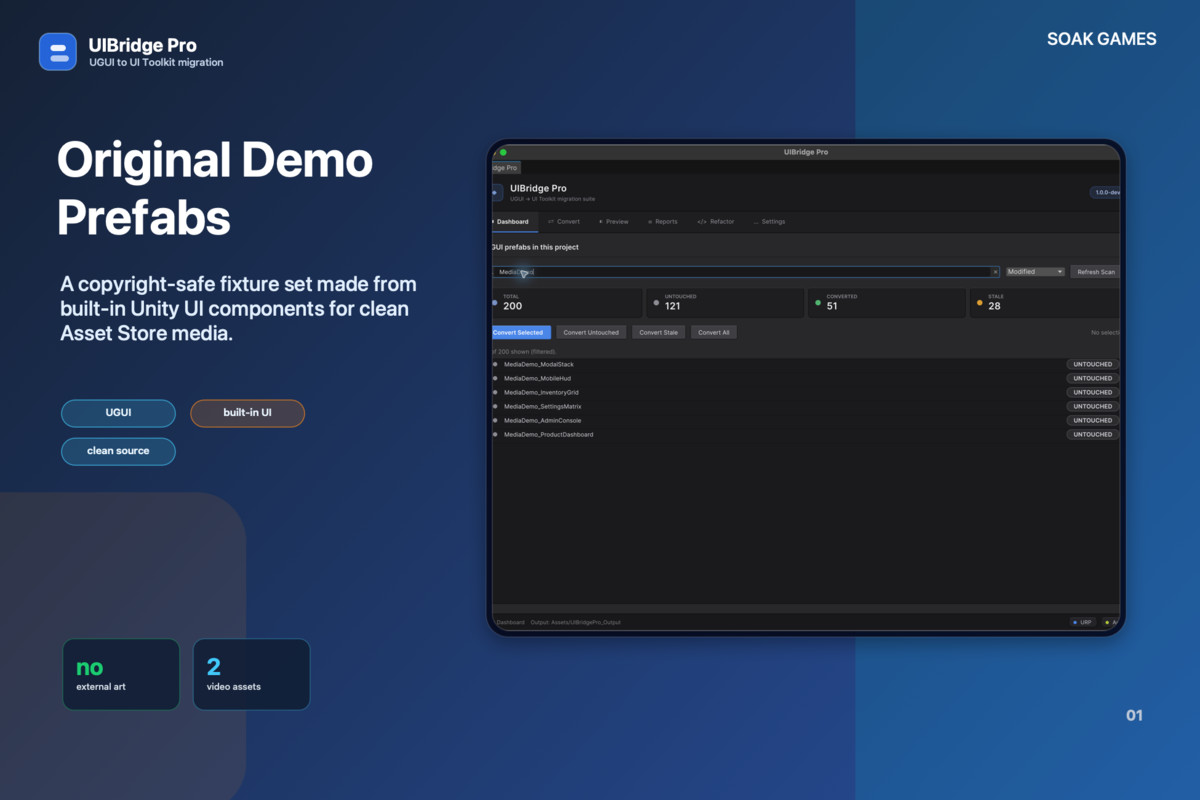Image resolution: width=1200 pixels, height=800 pixels.
Task: Select the MediaDemo_AdminConsole row
Action: click(x=806, y=420)
